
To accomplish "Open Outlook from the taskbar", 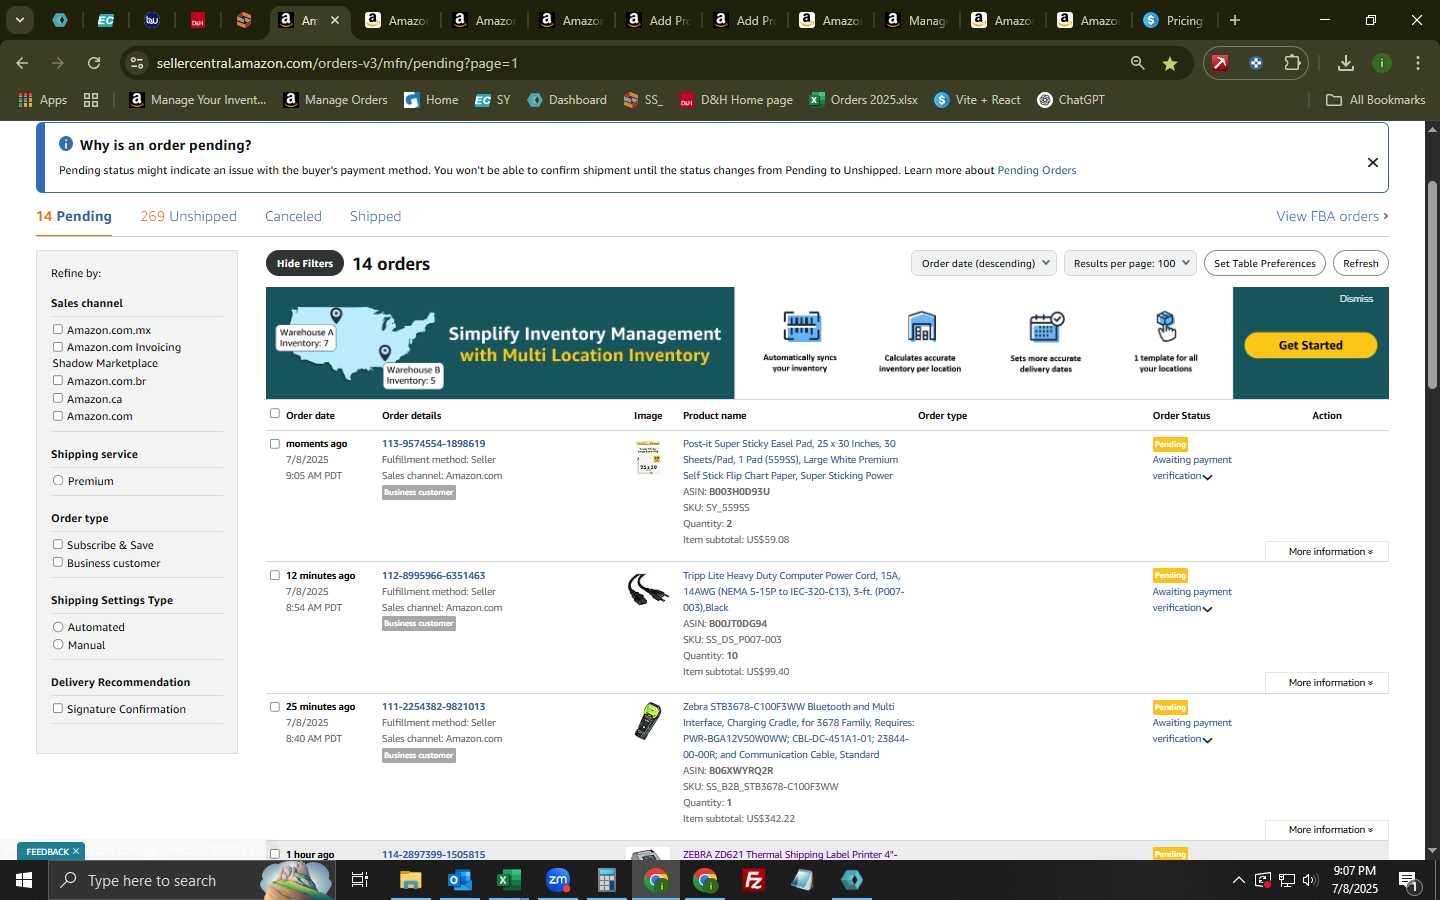I will (x=460, y=880).
